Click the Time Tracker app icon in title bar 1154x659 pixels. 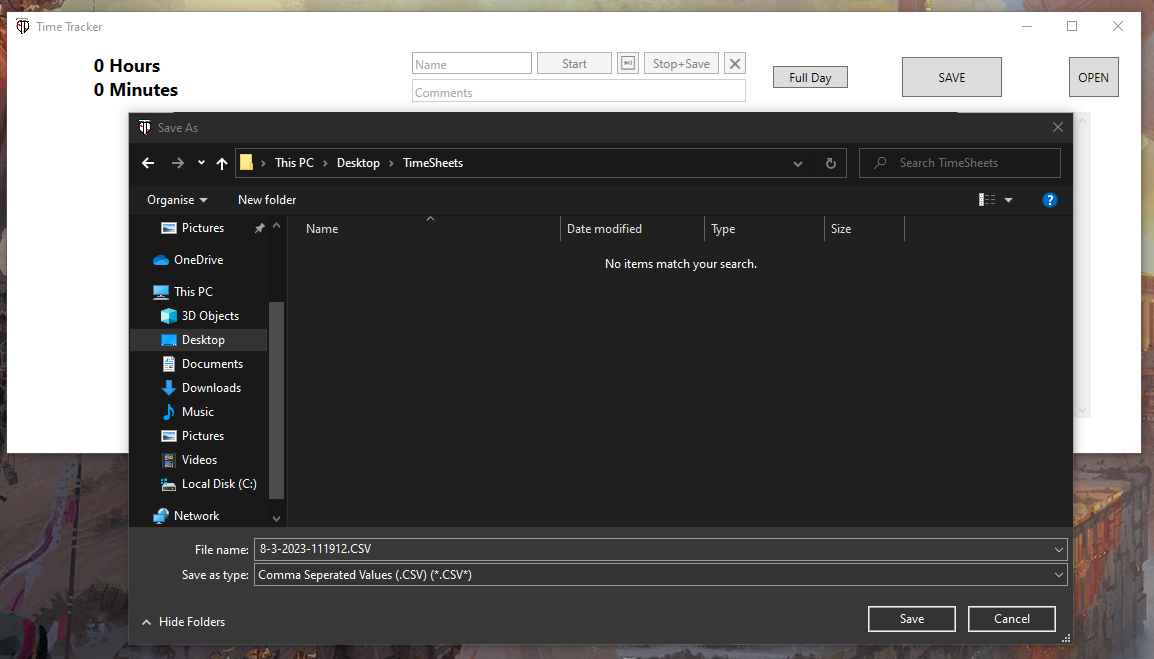point(23,27)
